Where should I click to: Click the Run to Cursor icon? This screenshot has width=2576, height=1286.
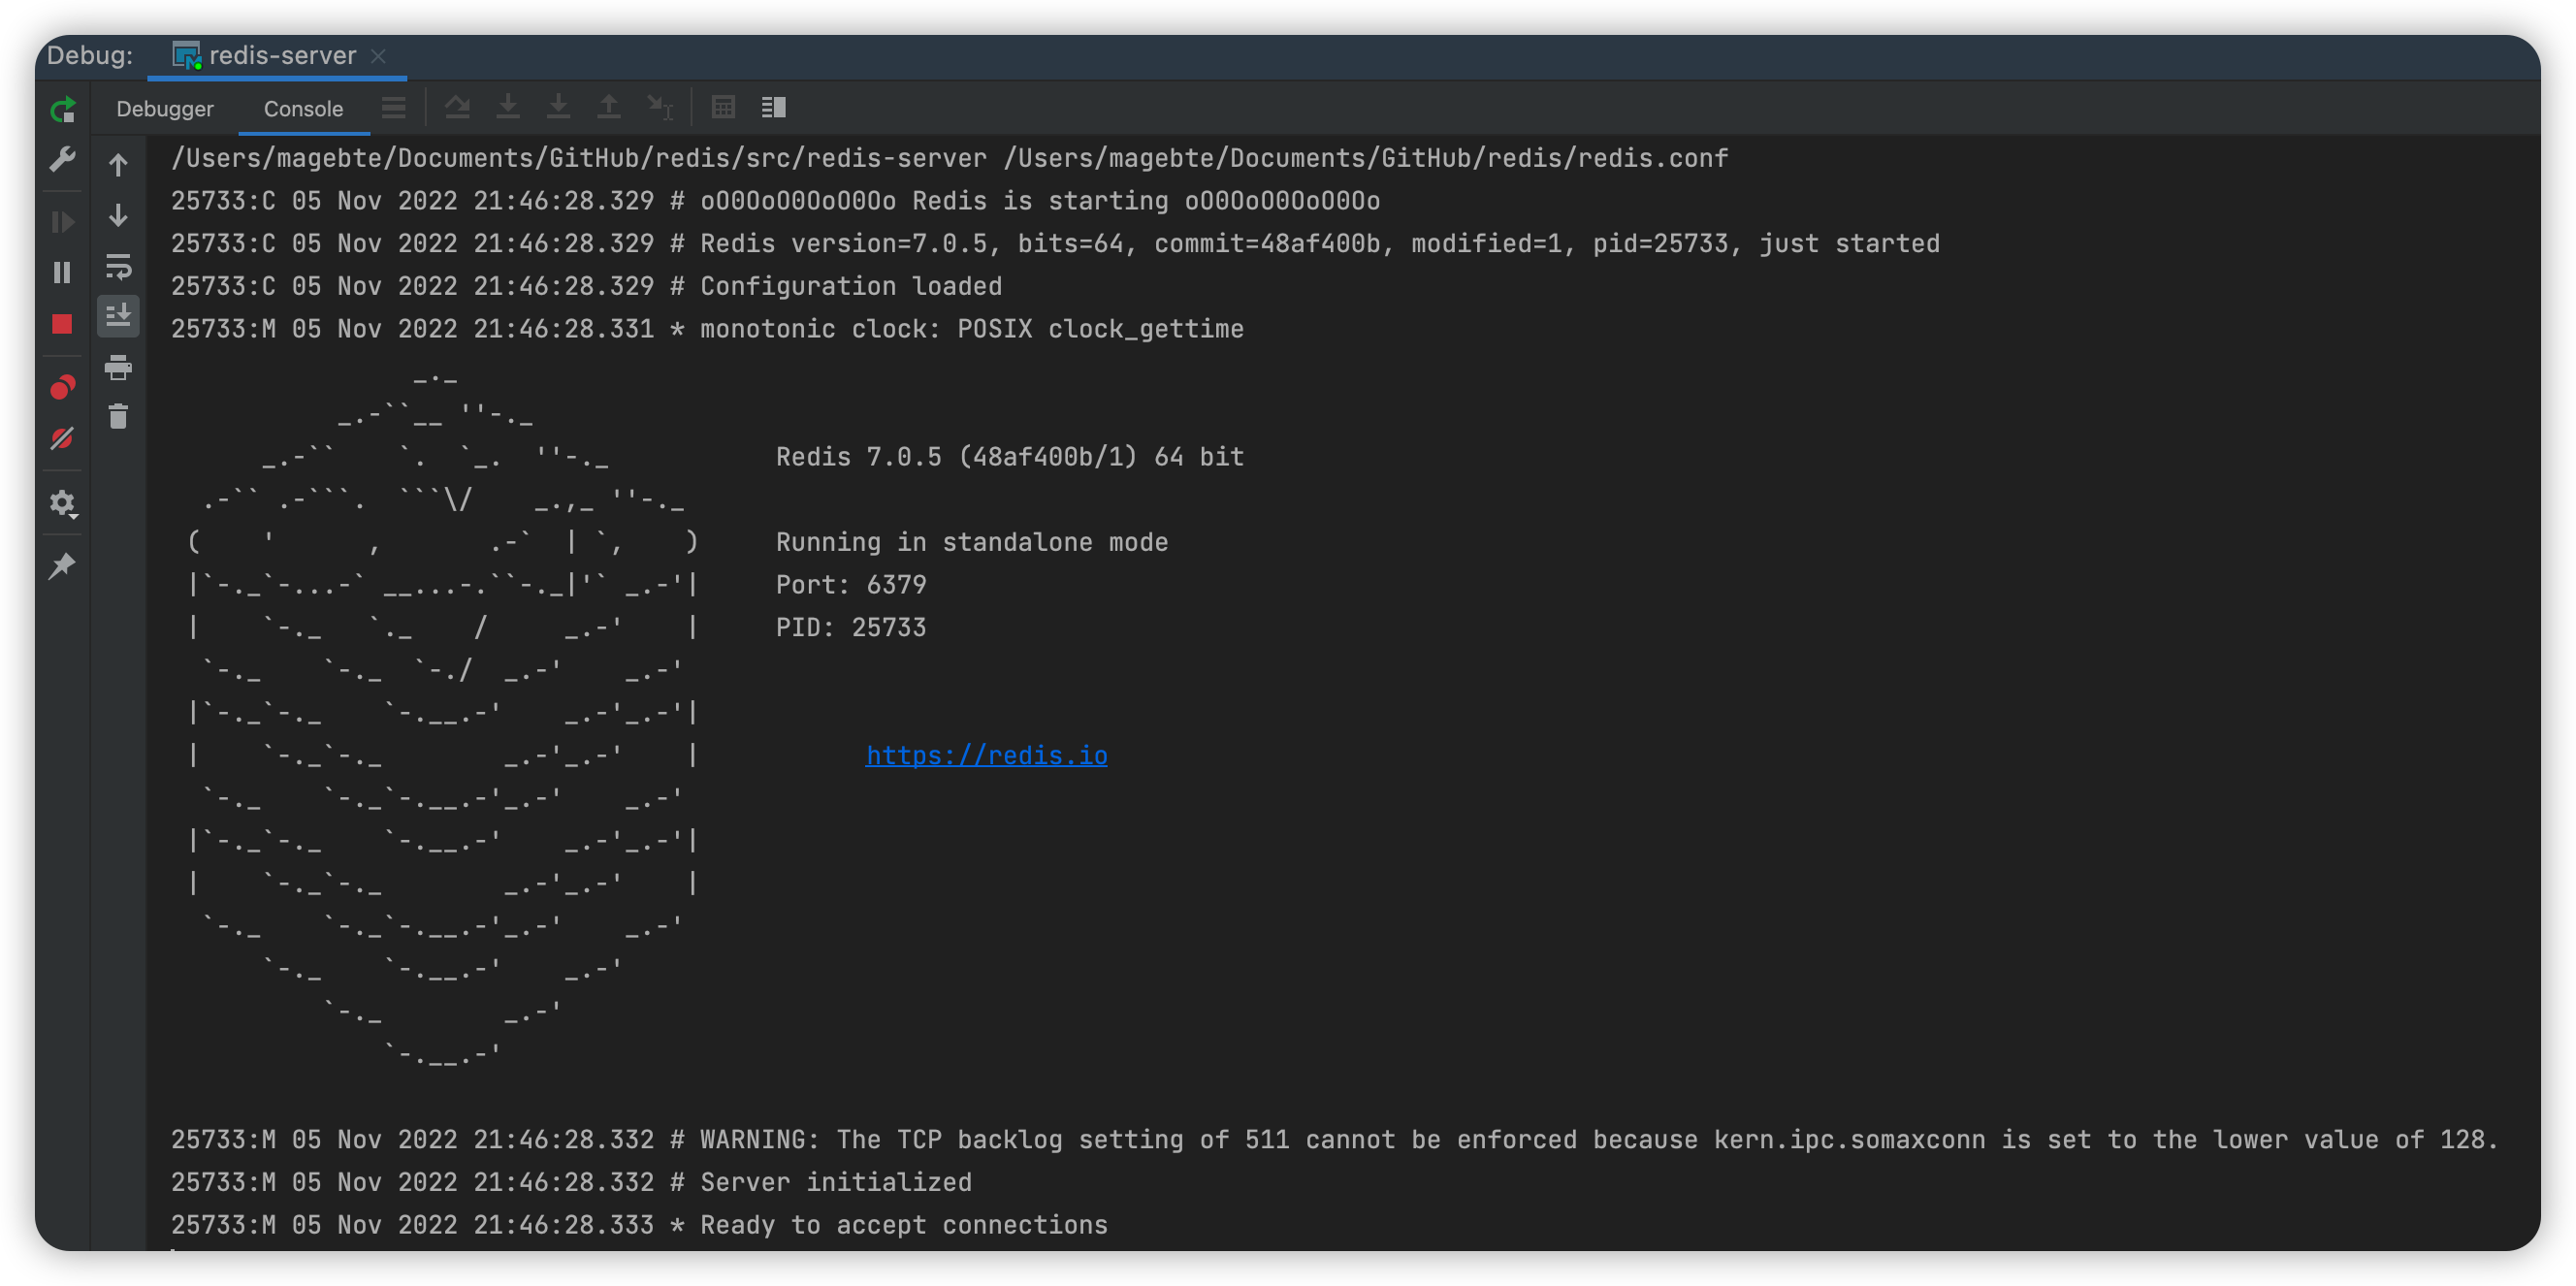click(660, 107)
